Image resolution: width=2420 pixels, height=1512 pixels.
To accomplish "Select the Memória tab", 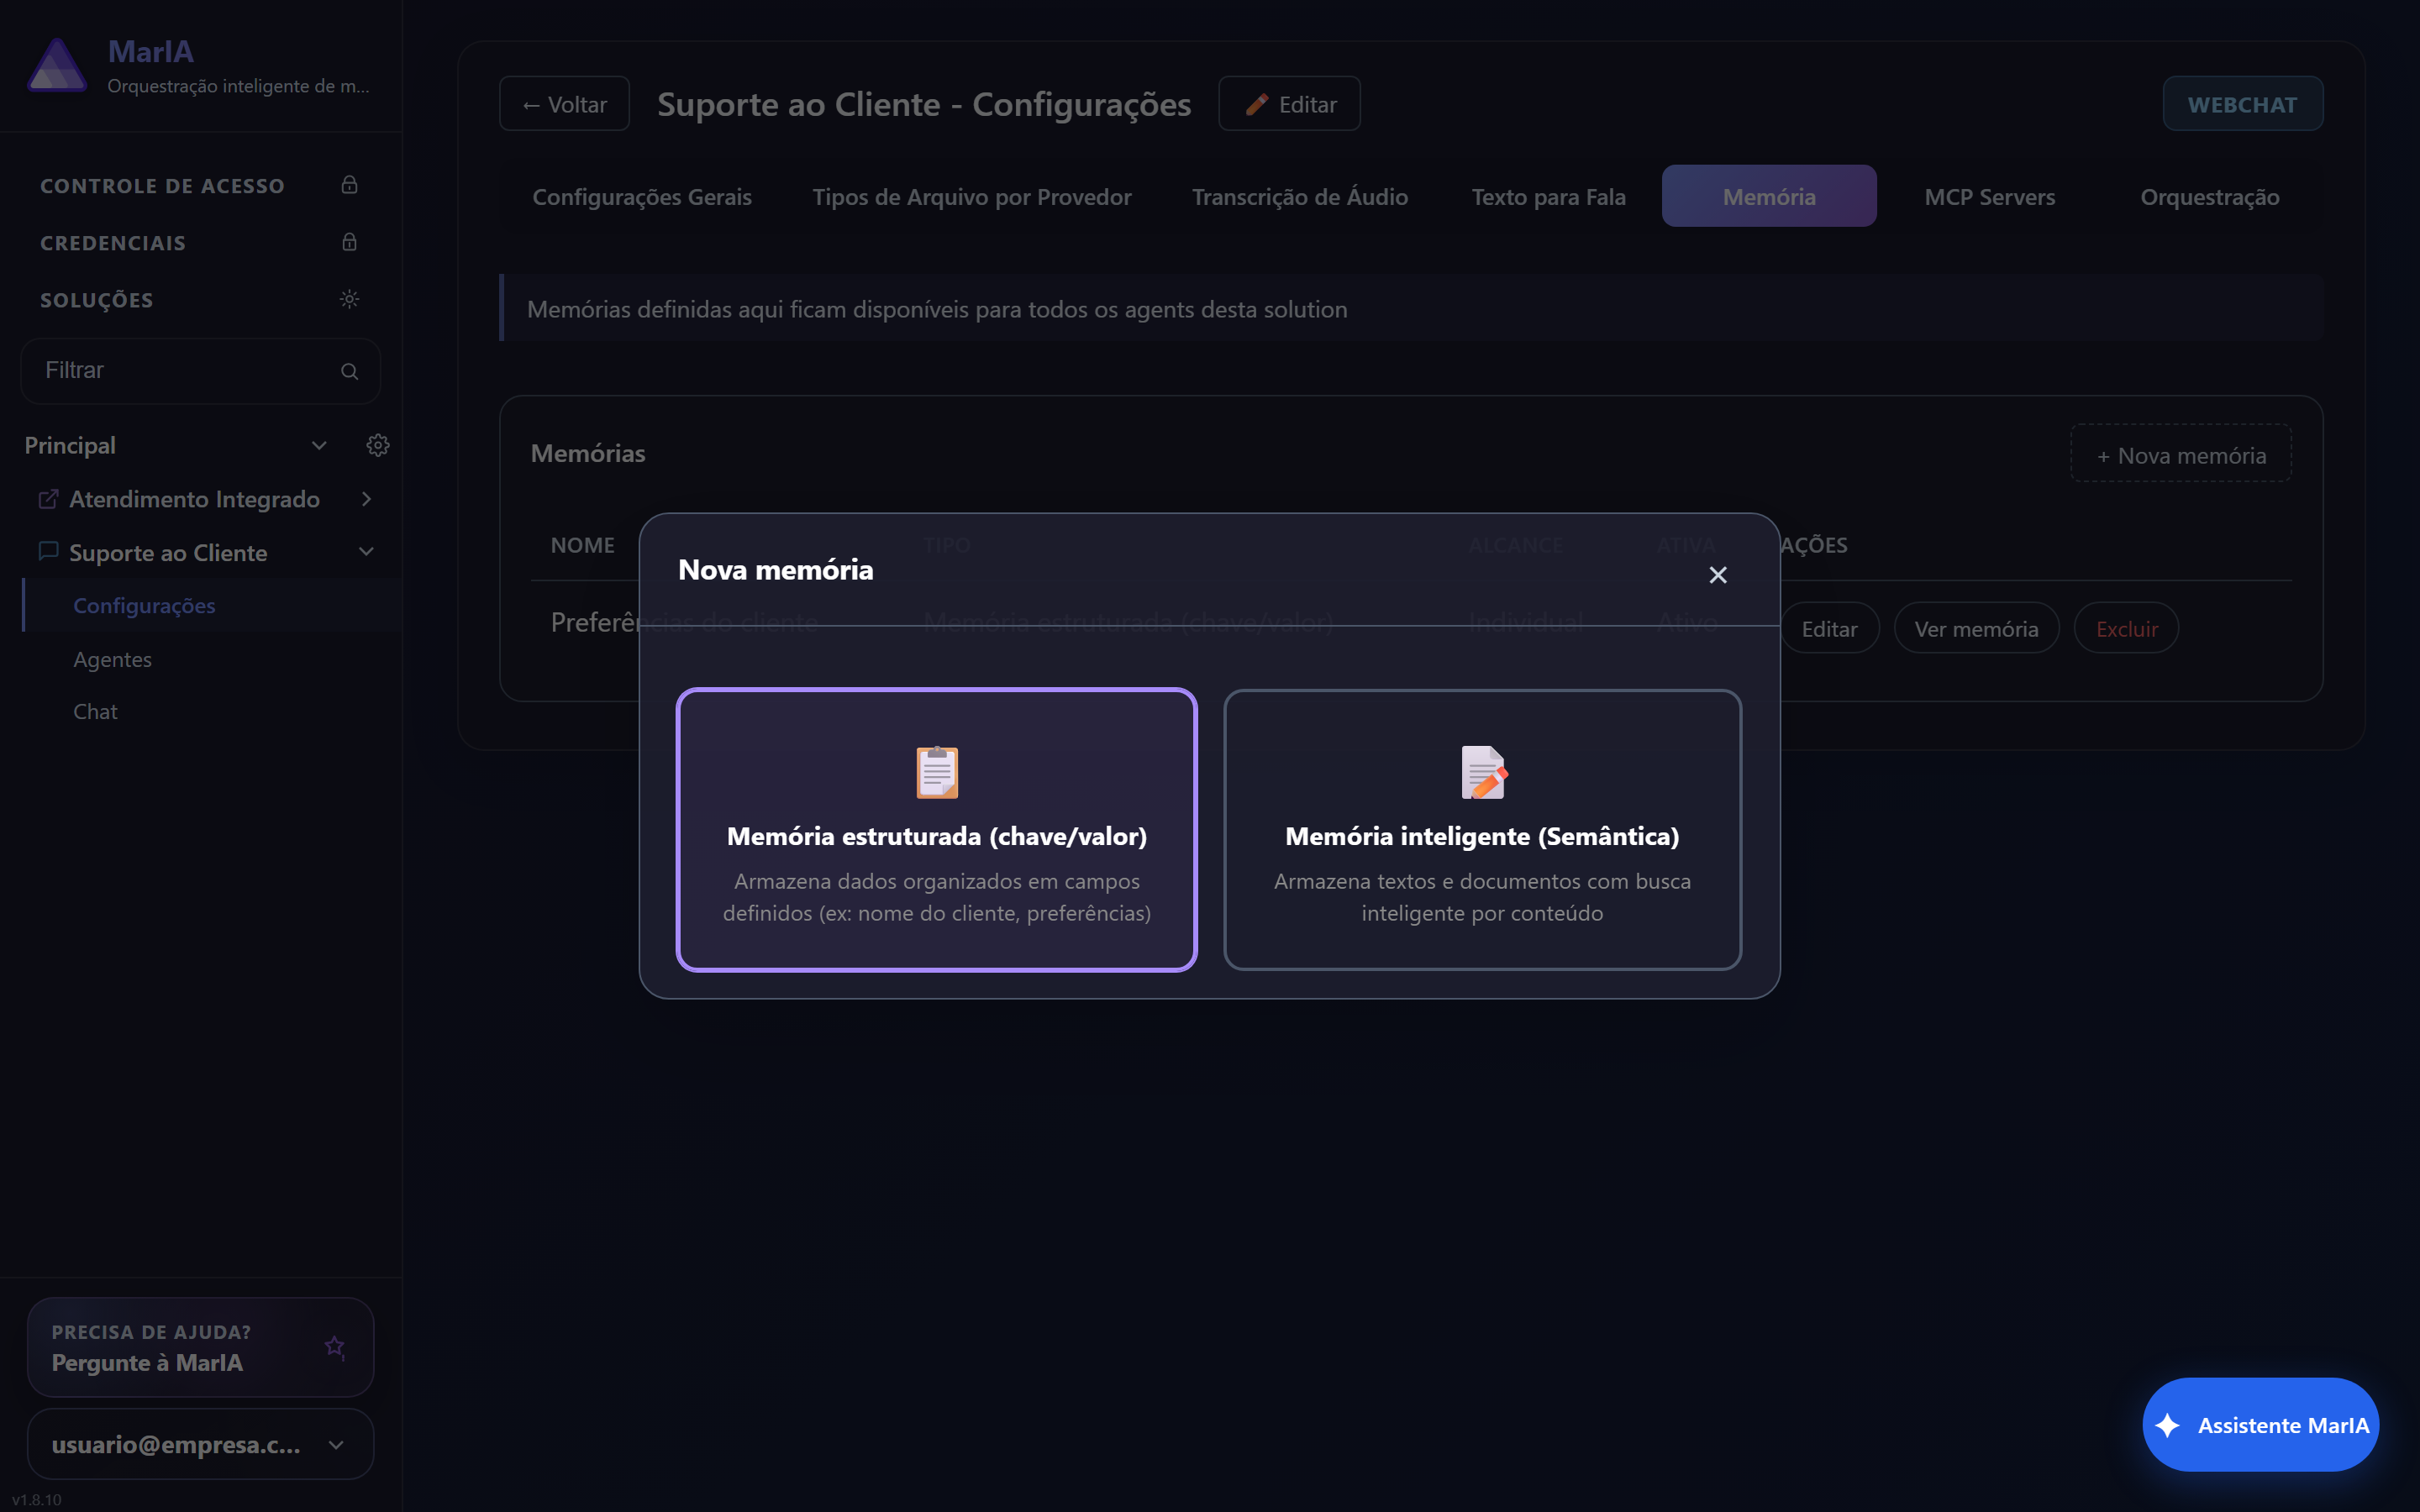I will click(1769, 197).
